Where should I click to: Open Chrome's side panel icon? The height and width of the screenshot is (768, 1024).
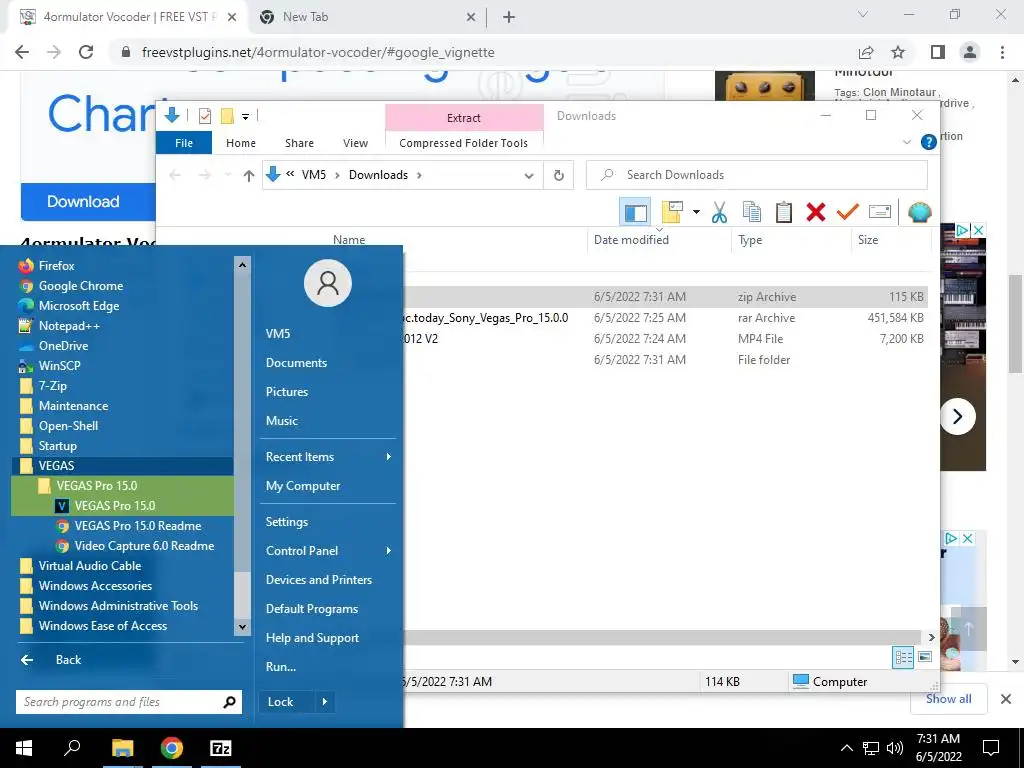[938, 52]
